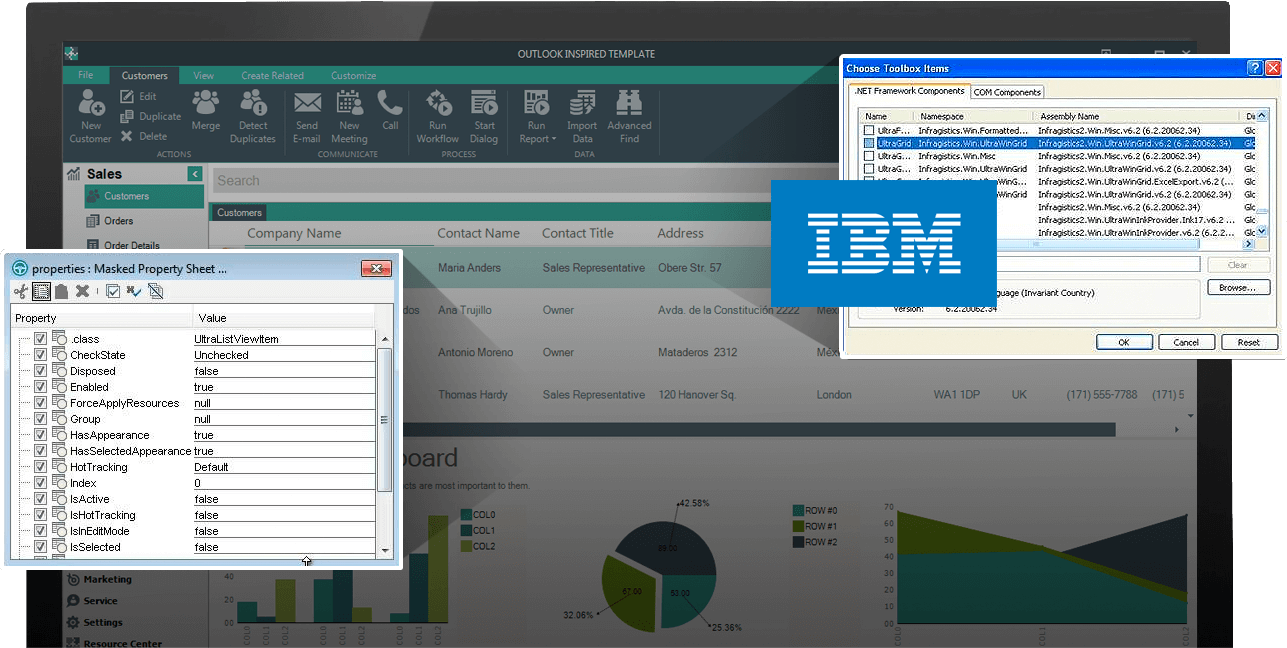Click the olive ROW #1 legend swatch
This screenshot has height=648, width=1287.
click(798, 526)
